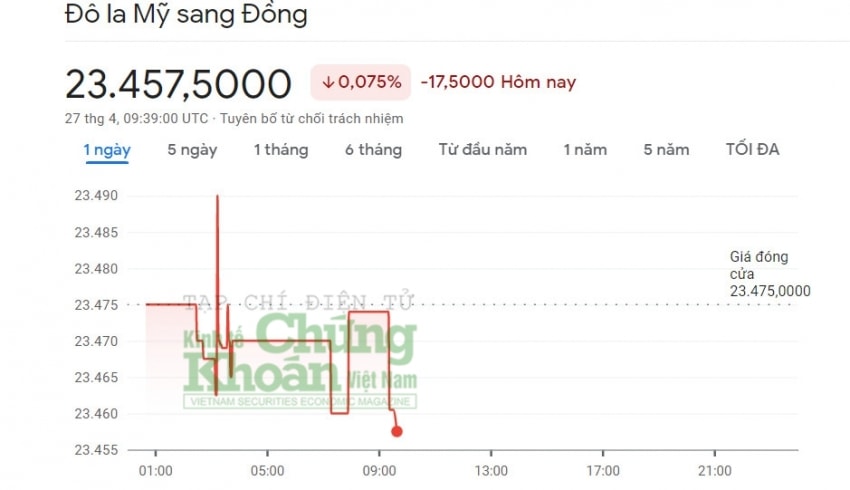Choose the 6 tháng time range
Viewport: 850px width, 490px height.
pyautogui.click(x=374, y=150)
